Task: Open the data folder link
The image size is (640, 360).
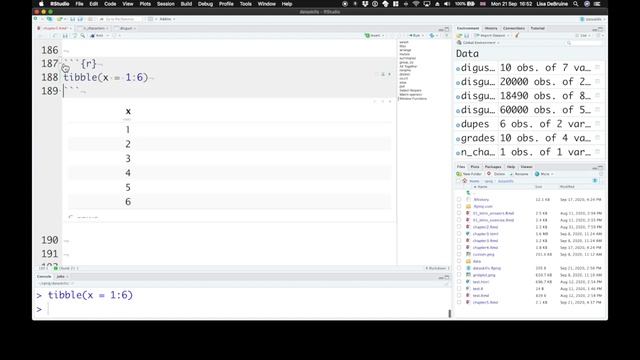Action: point(477,261)
